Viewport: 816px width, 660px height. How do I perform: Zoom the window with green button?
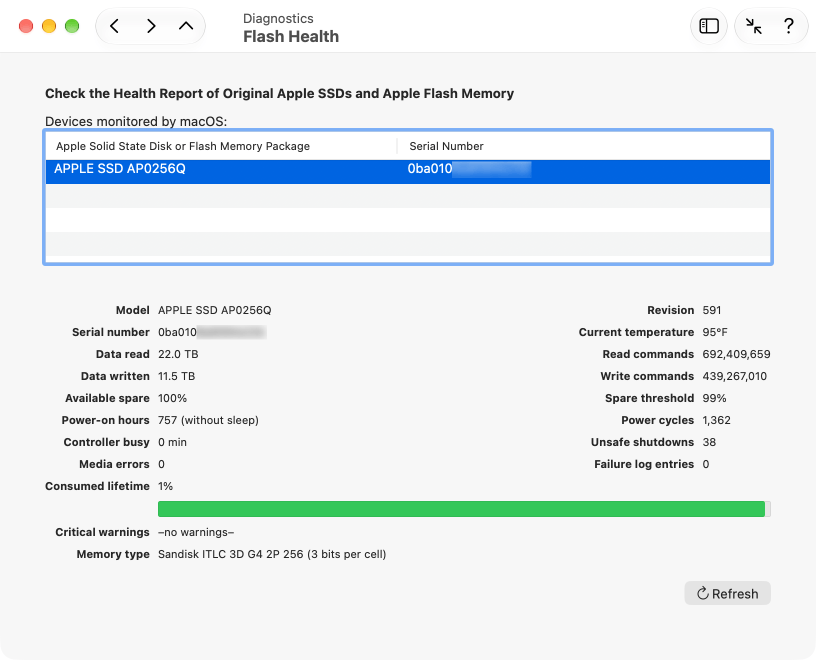point(72,26)
